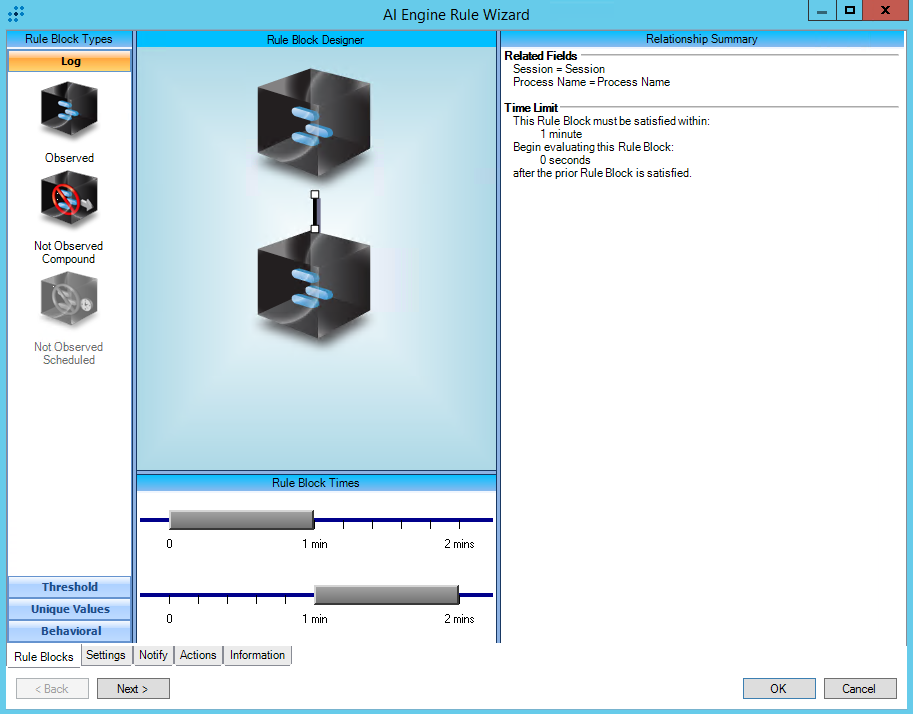This screenshot has width=913, height=714.
Task: Click the link connector between rule blocks
Action: (315, 211)
